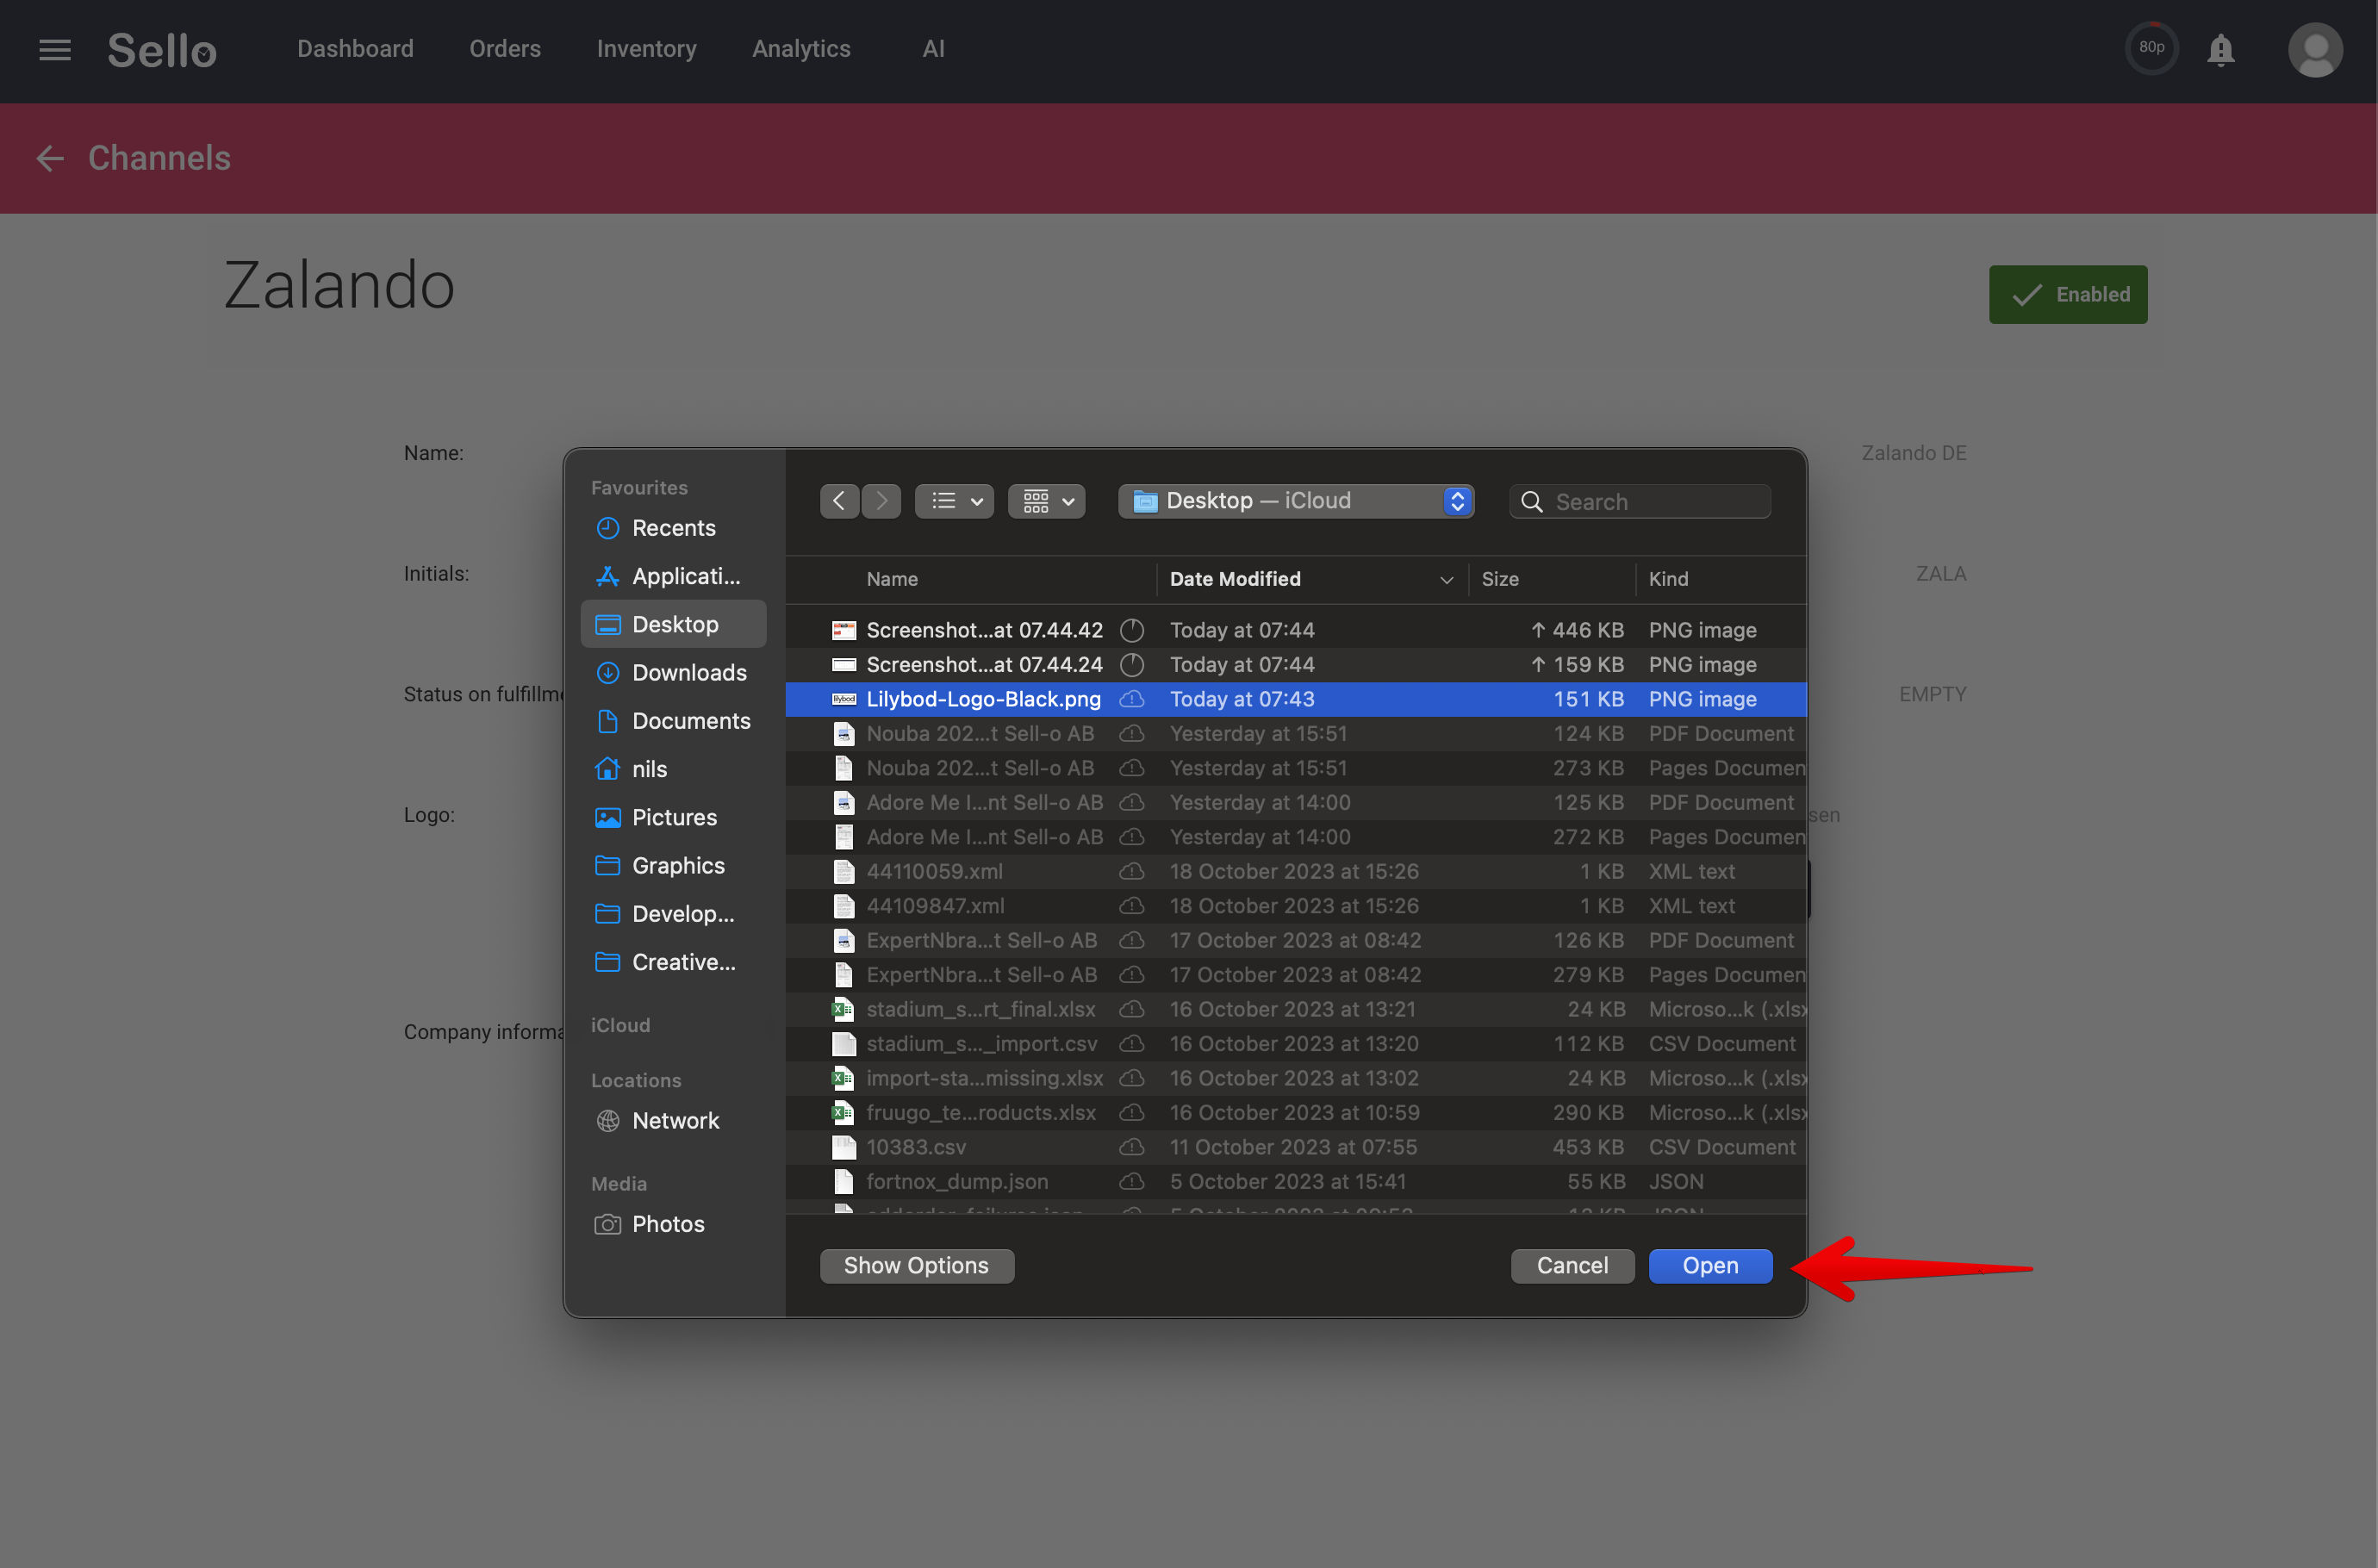Select fortnox_dump.json file row

point(1296,1182)
